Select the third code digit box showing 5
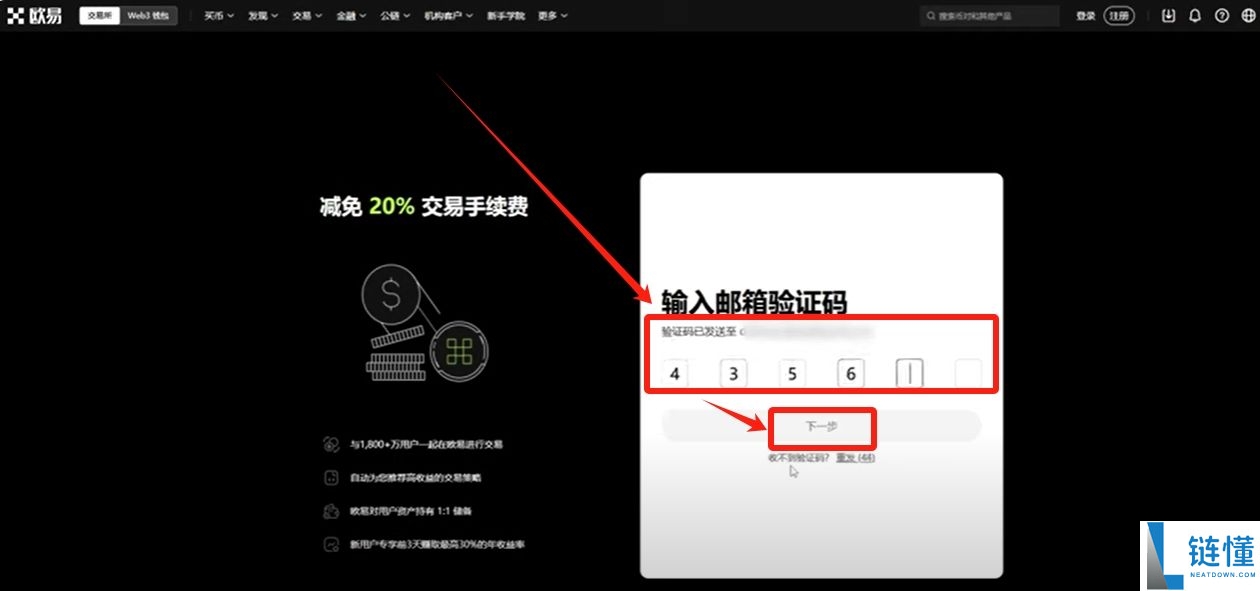 click(792, 374)
